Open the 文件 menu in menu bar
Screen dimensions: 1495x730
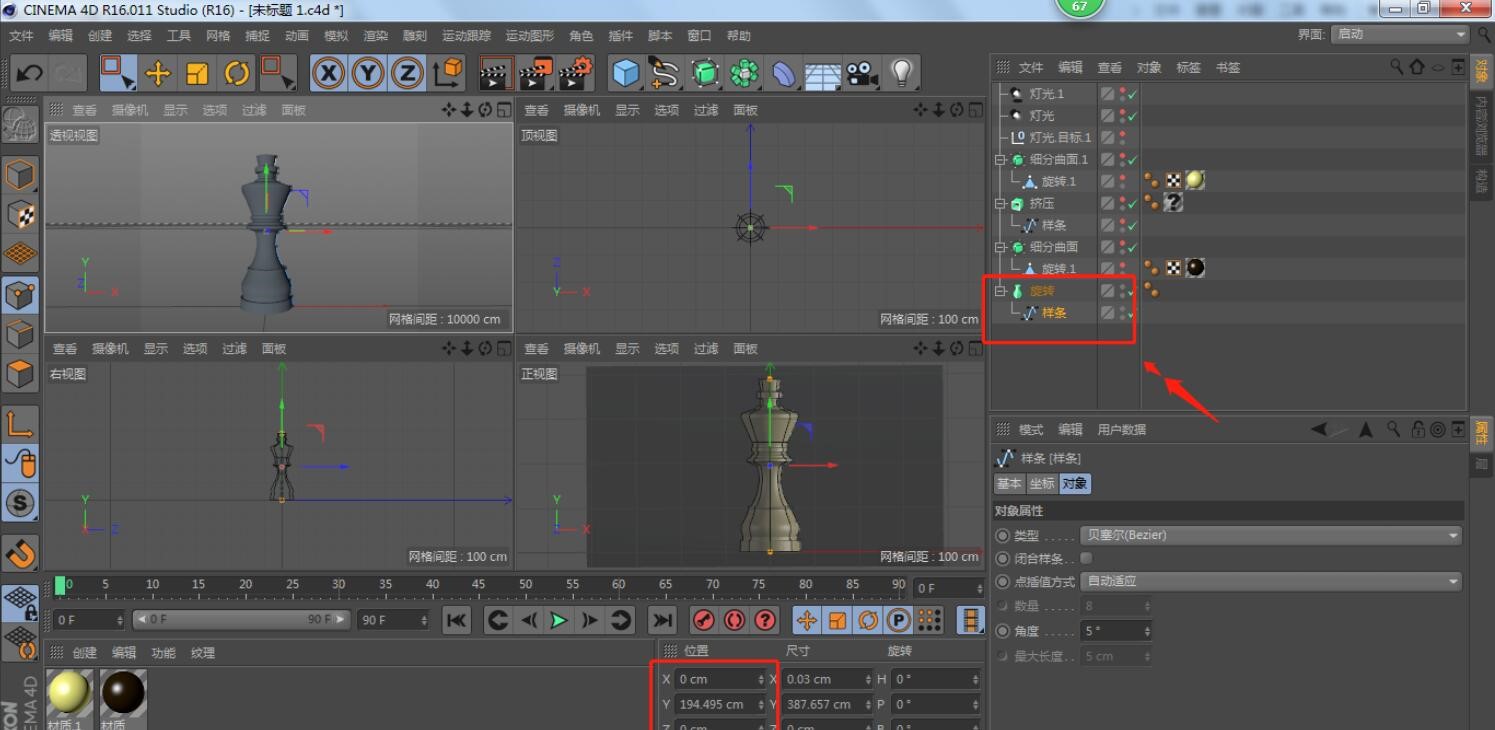pos(21,35)
